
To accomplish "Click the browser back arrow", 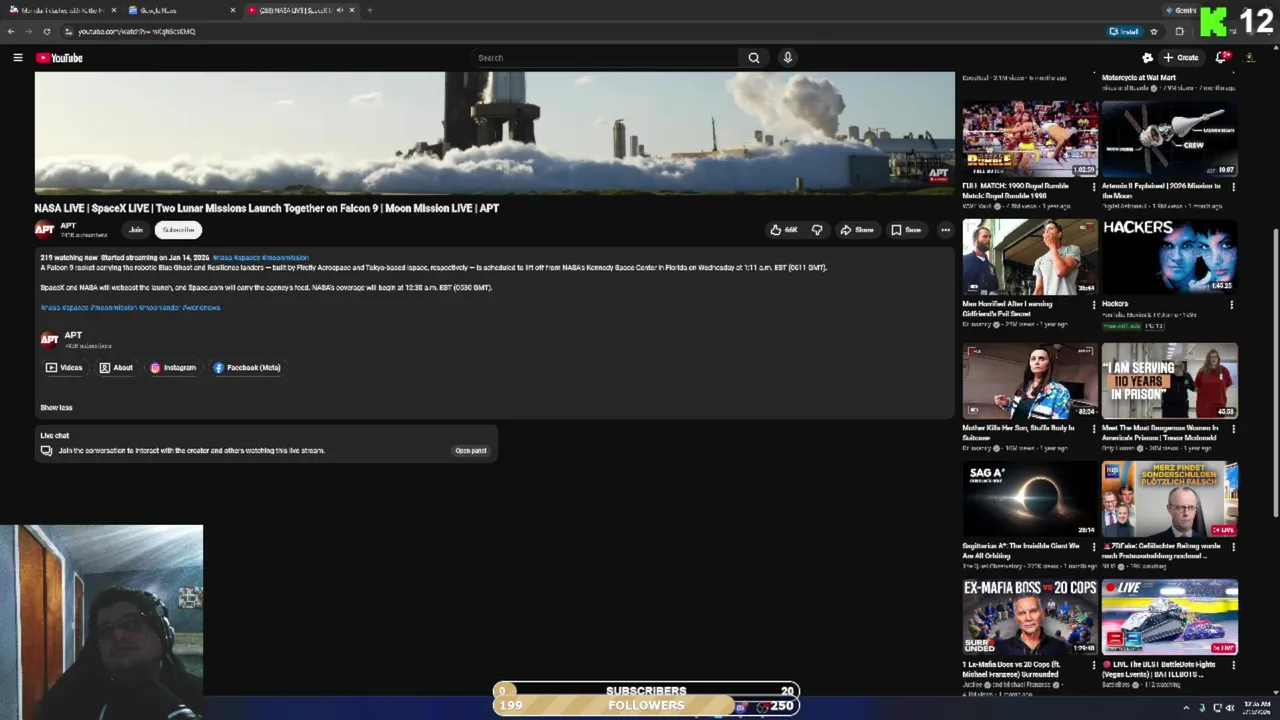I will (11, 31).
